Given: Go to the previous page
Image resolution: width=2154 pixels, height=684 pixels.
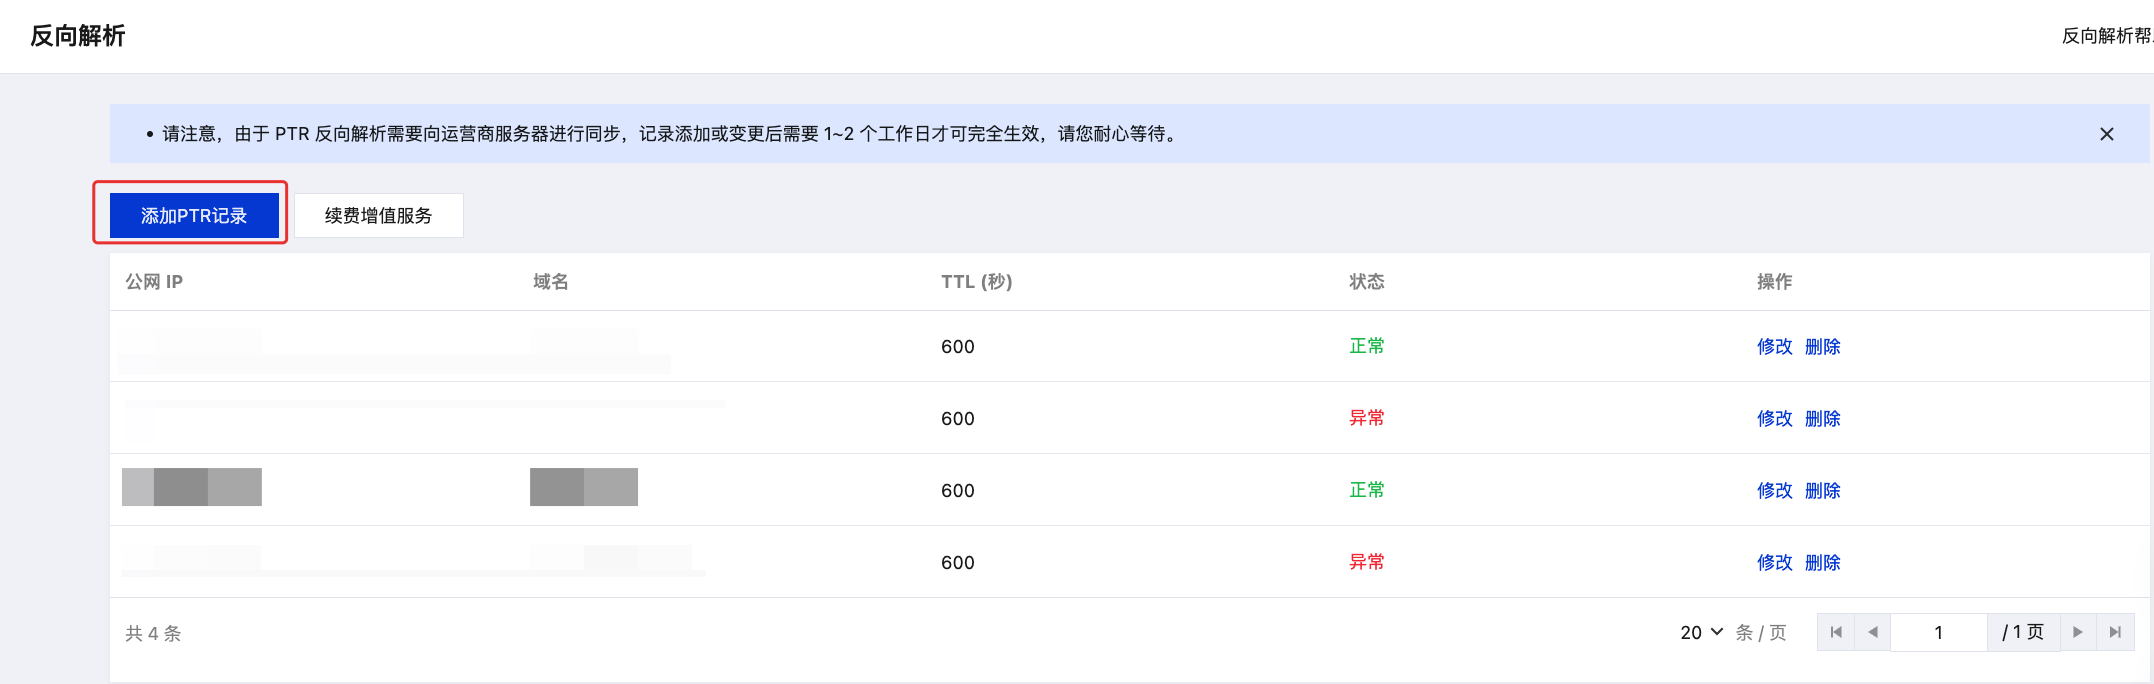Looking at the screenshot, I should point(1873,632).
